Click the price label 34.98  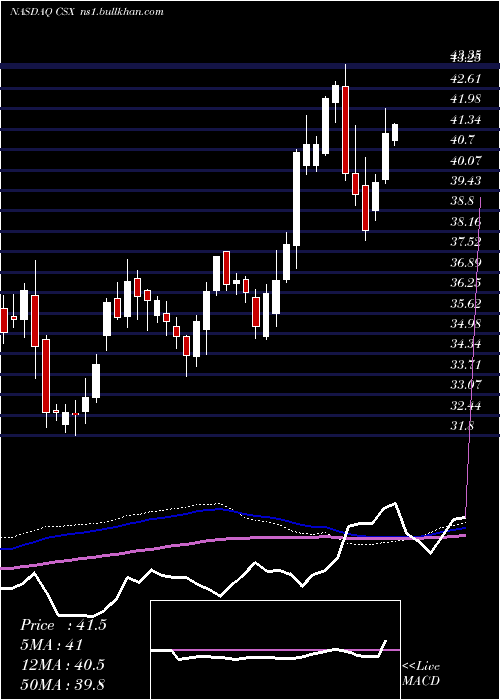466,324
